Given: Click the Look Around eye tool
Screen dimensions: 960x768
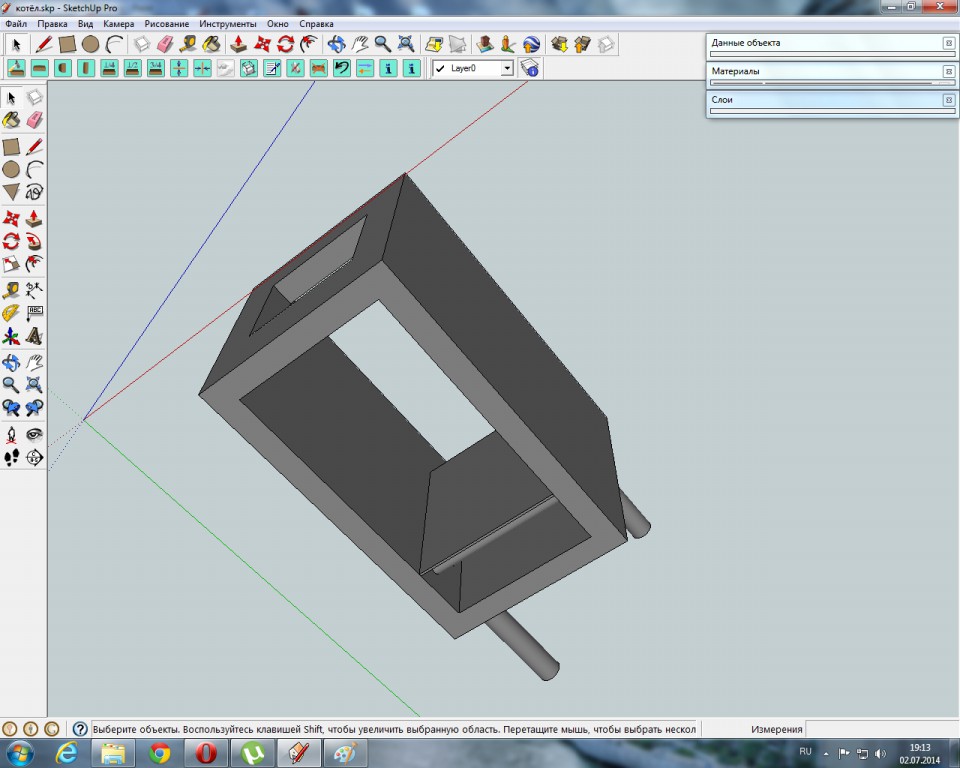Looking at the screenshot, I should point(34,434).
